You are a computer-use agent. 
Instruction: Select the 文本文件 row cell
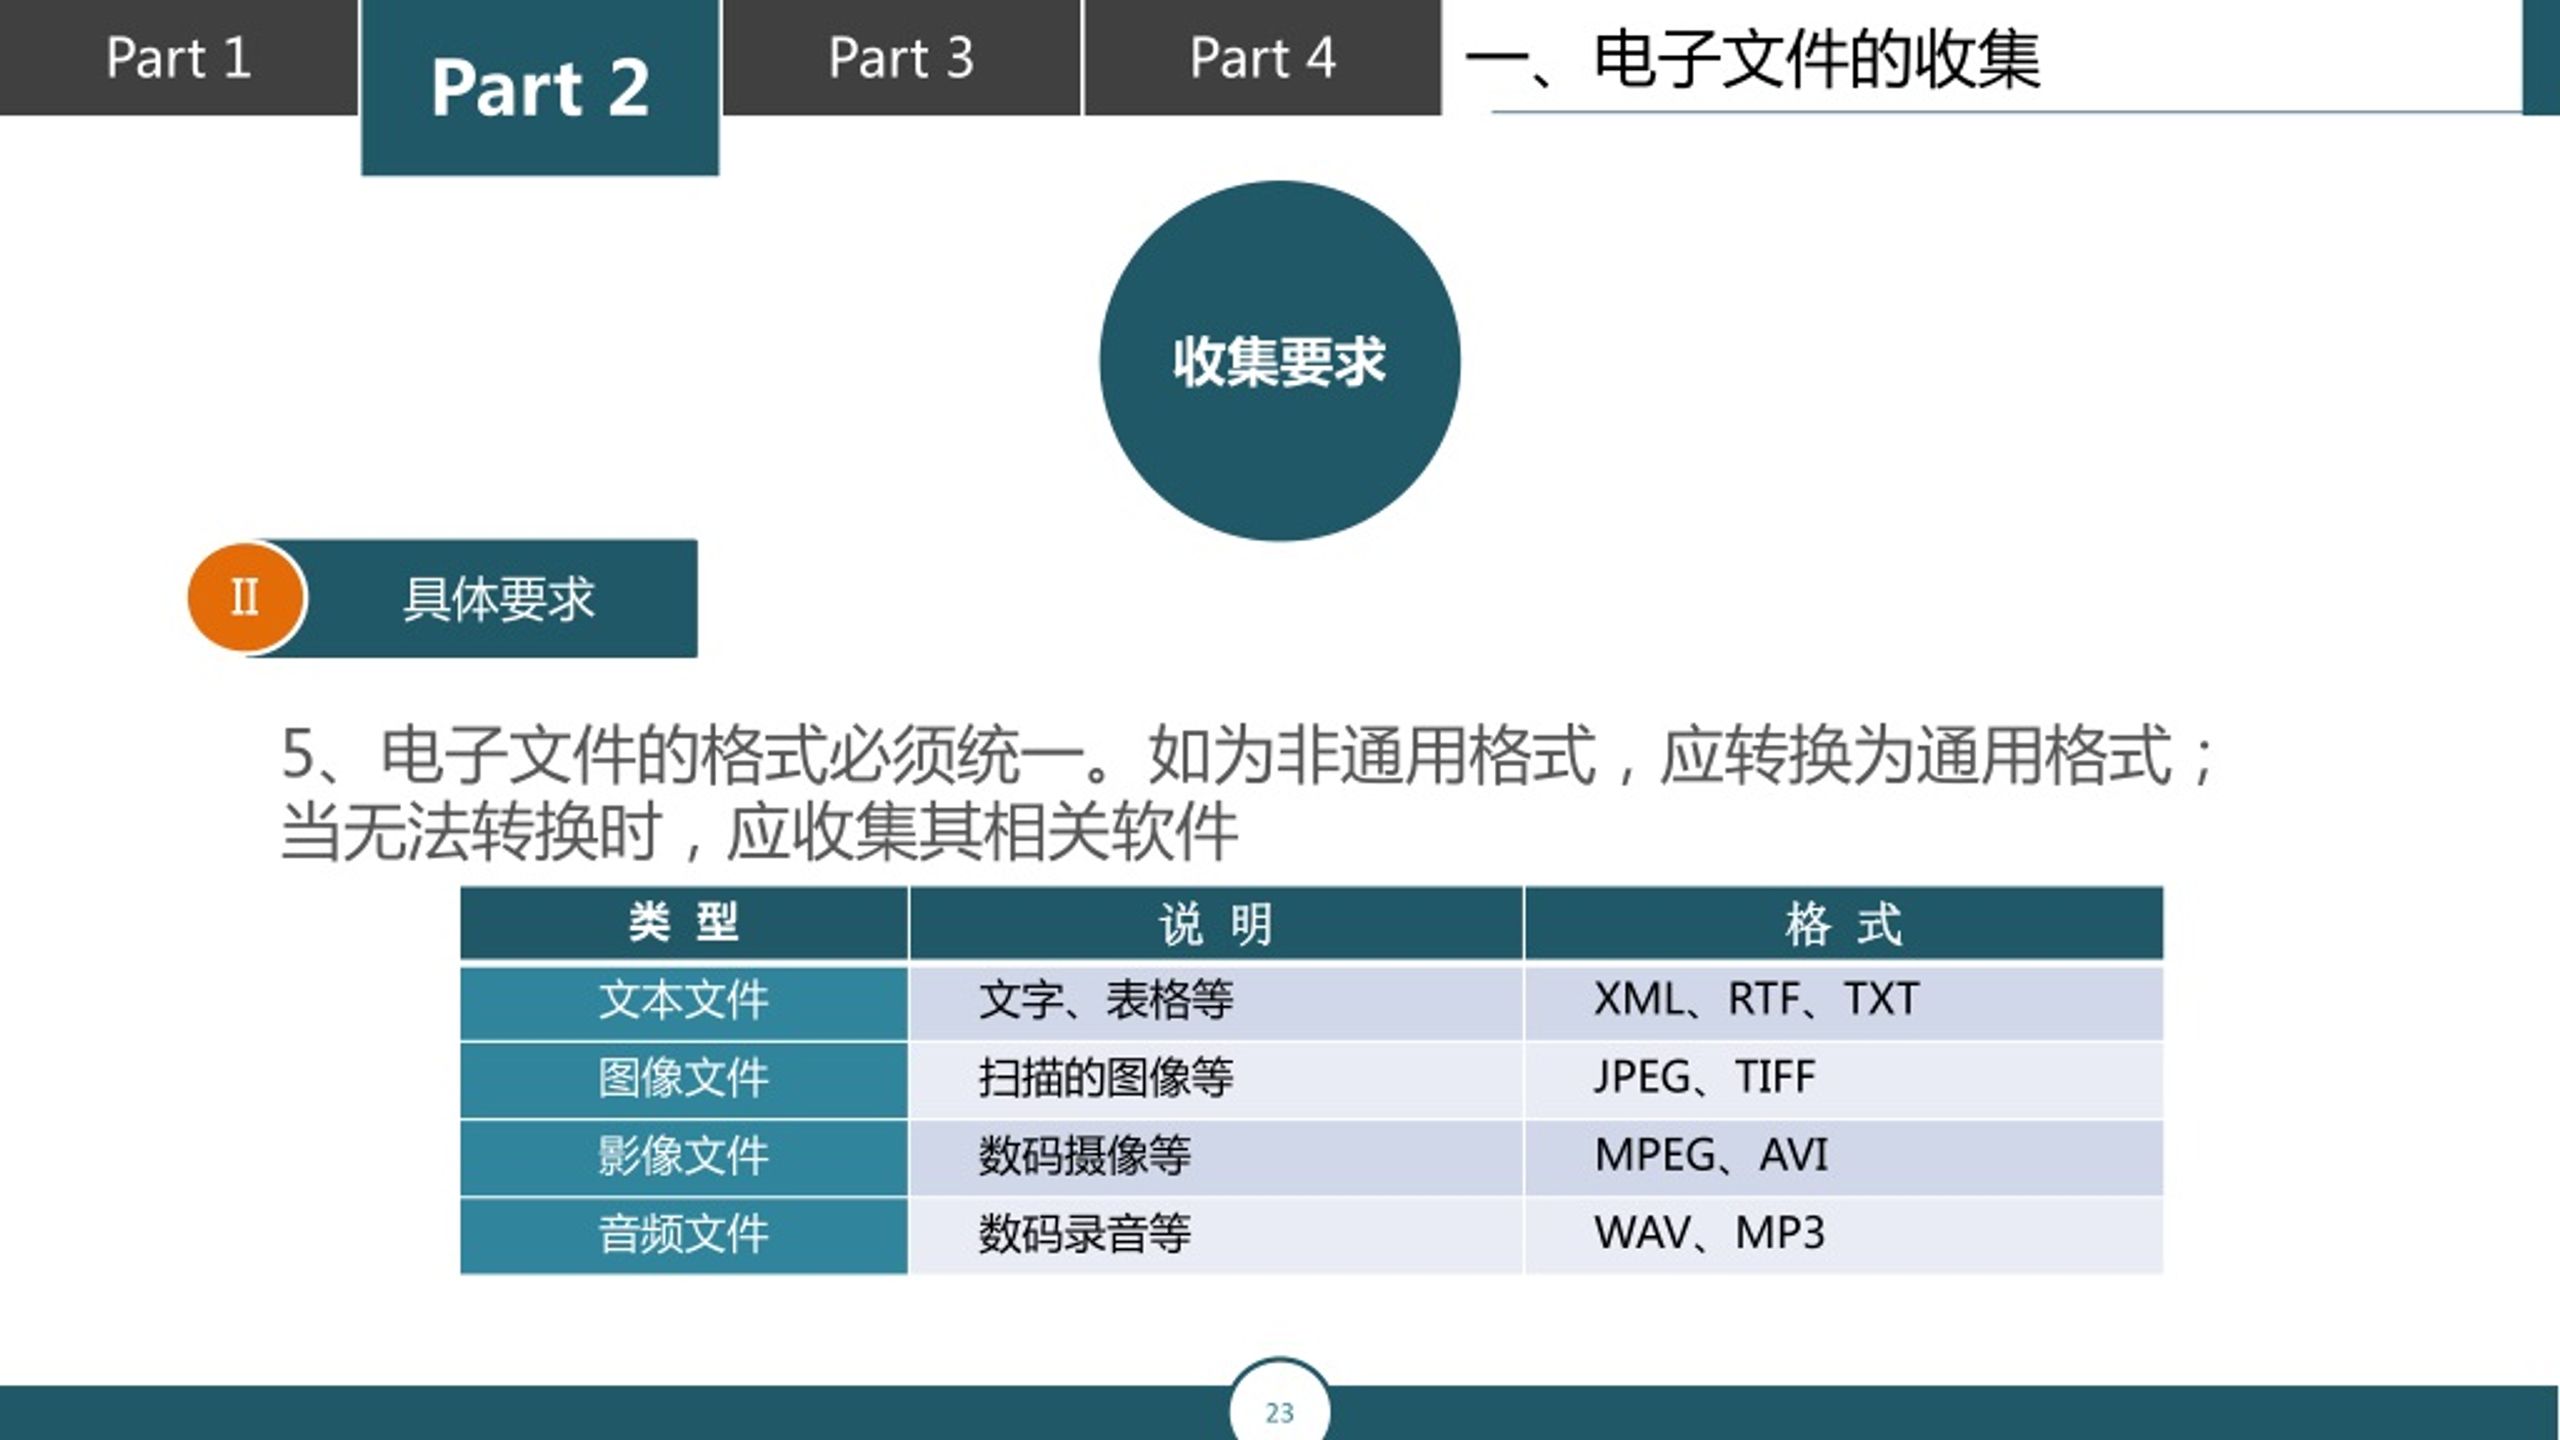pyautogui.click(x=684, y=1001)
